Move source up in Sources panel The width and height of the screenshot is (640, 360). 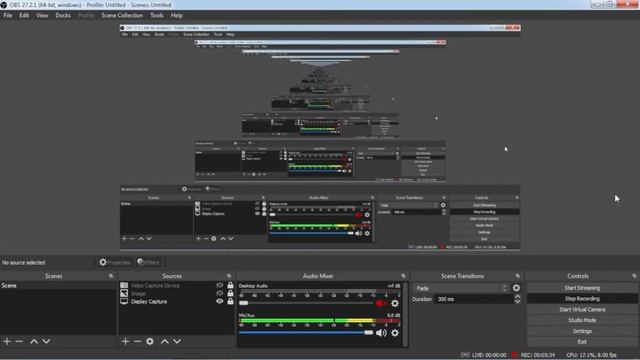(164, 341)
